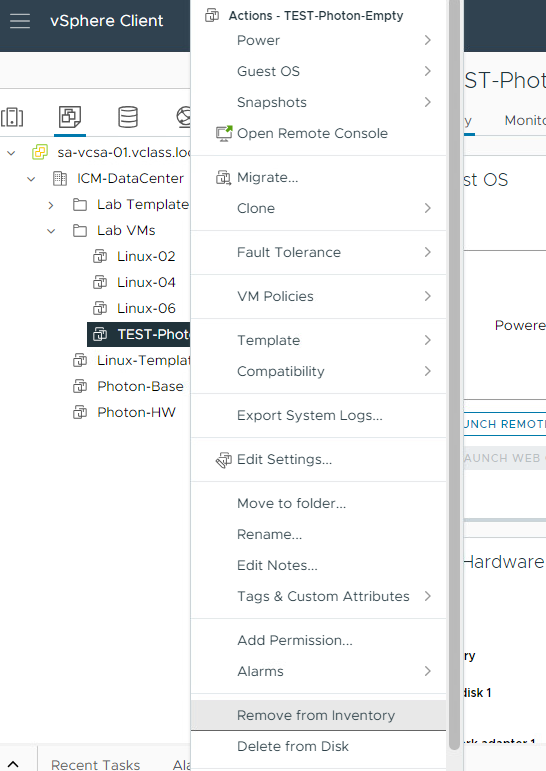
Task: Choose Edit Notes
Action: [x=318, y=565]
